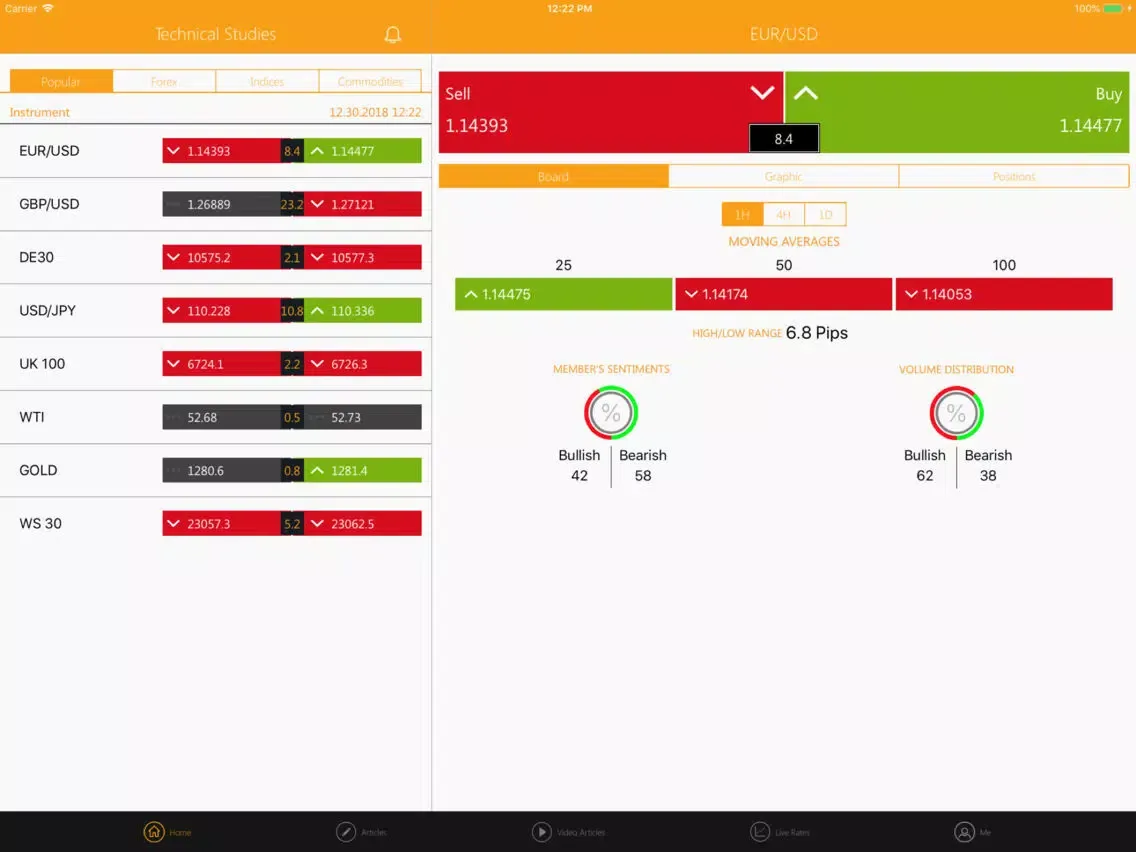Click GBP/USD sell price 1.26889
Image resolution: width=1136 pixels, height=852 pixels.
[222, 204]
